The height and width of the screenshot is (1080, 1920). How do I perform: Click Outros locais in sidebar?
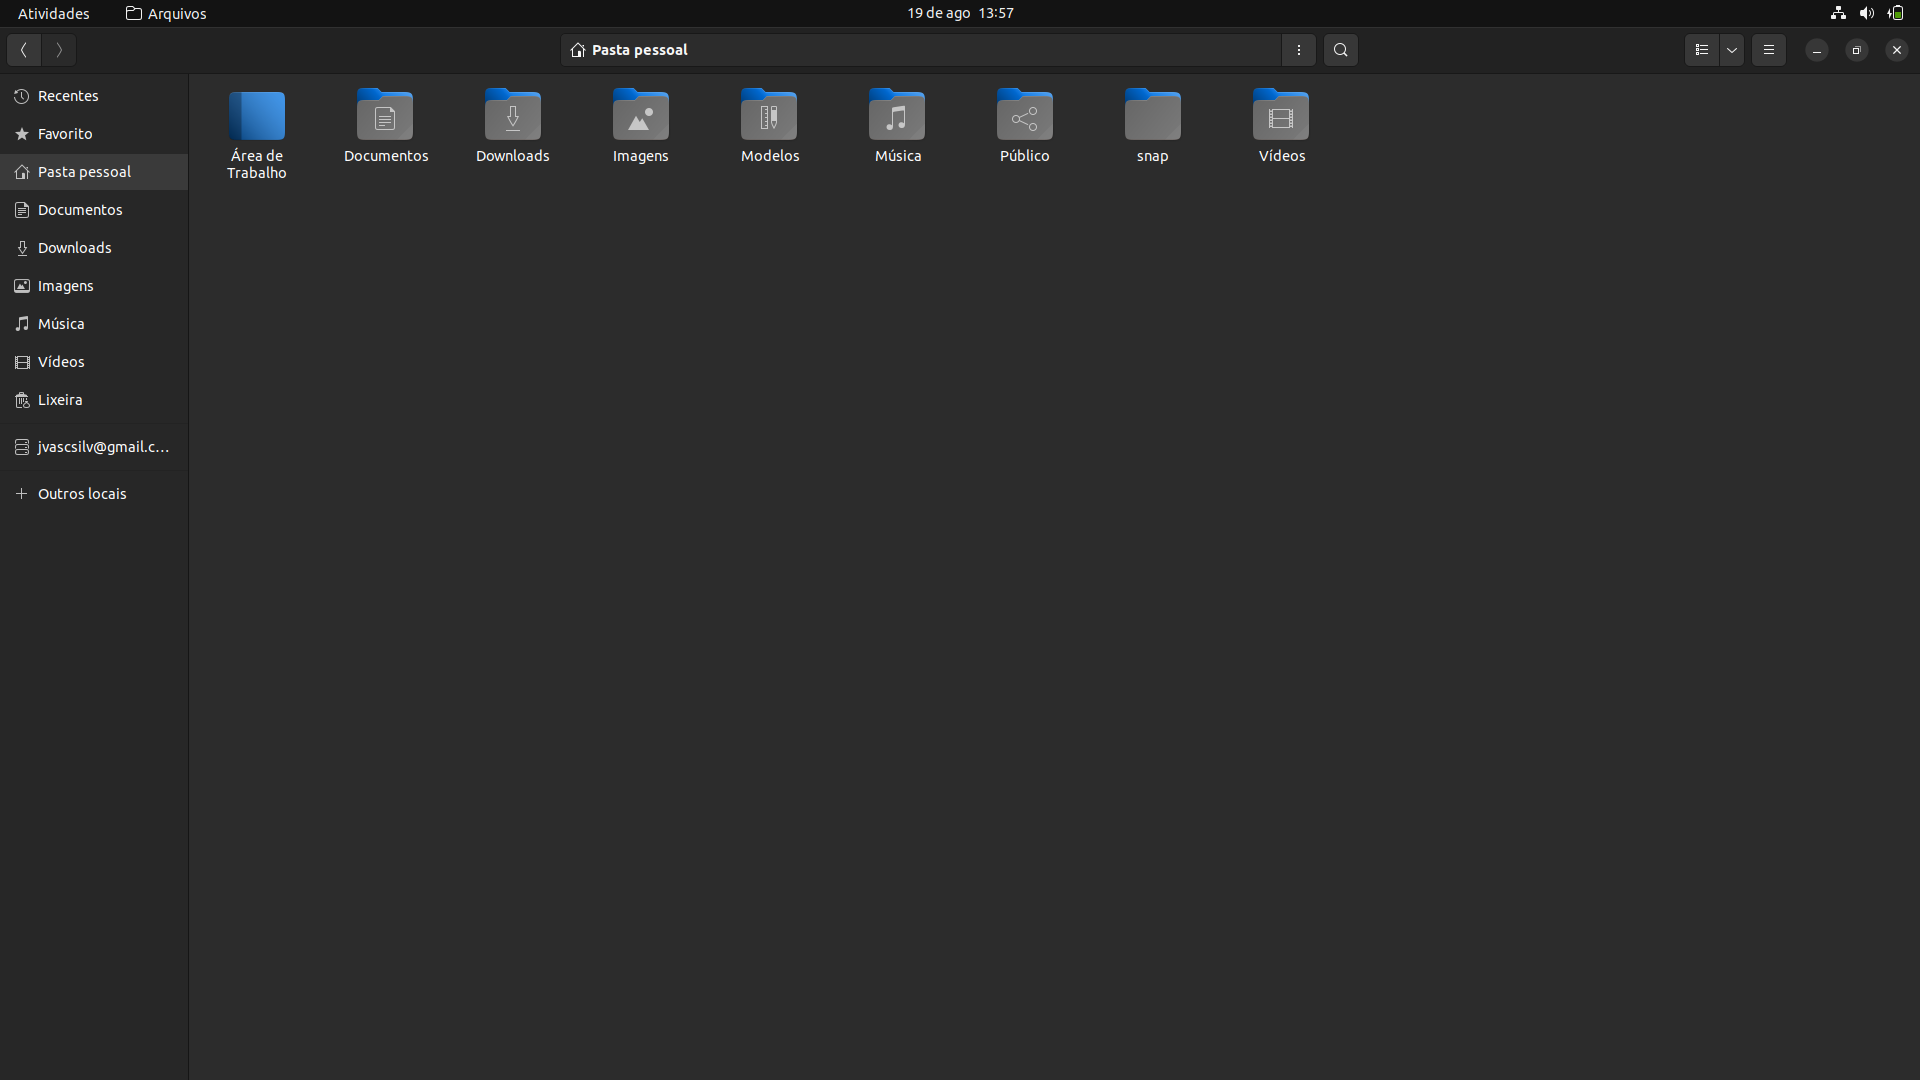[82, 494]
